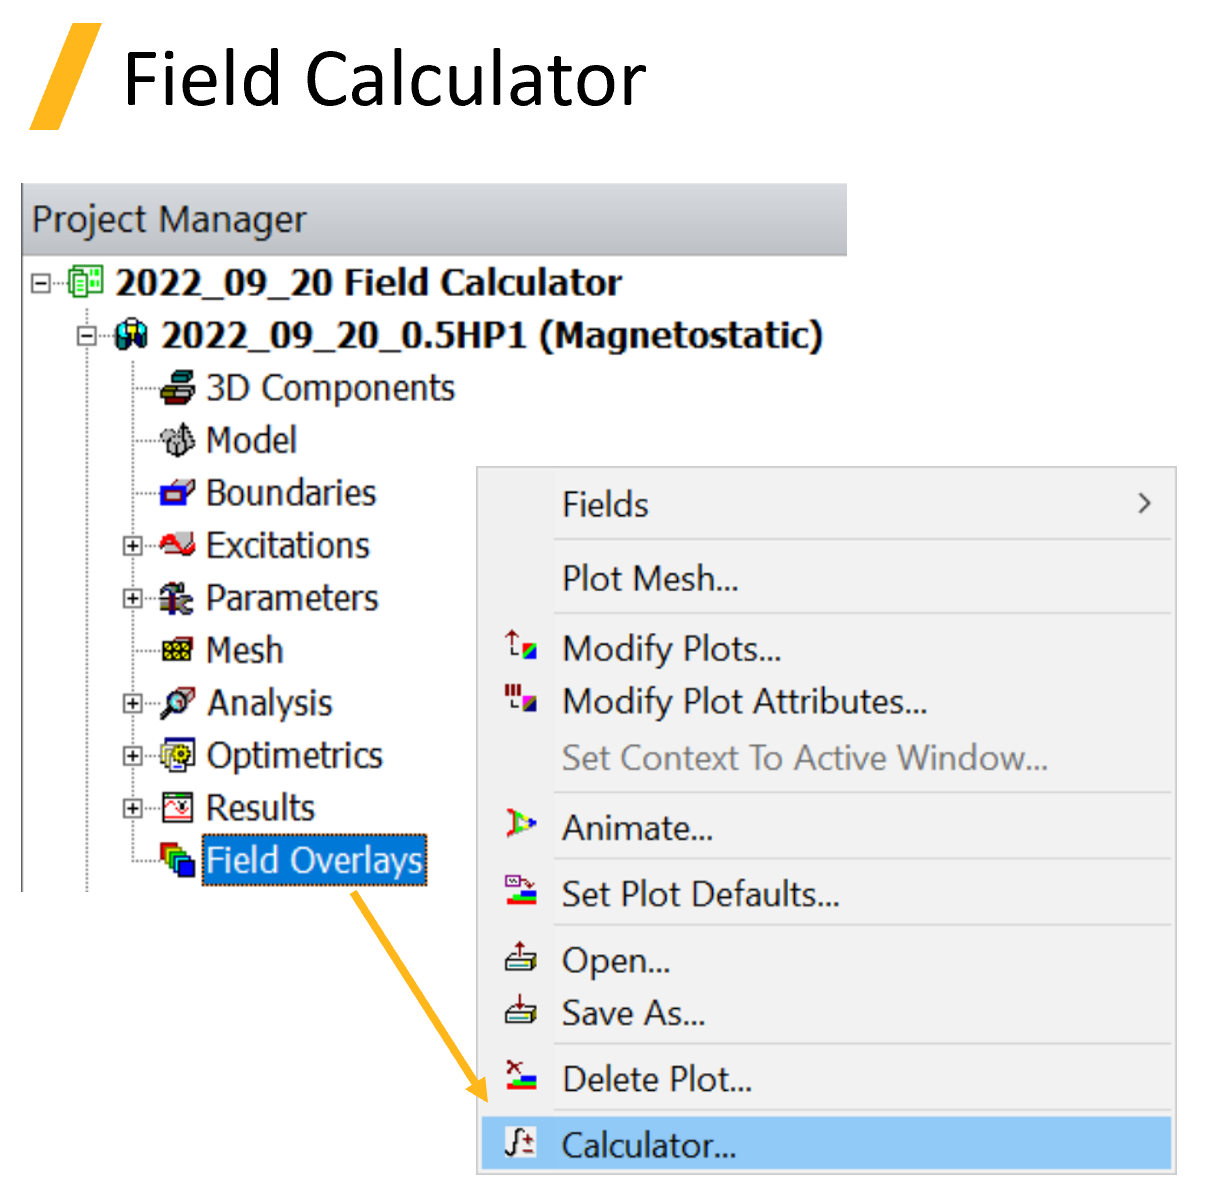Expand the Optimetrics tree node

pos(133,756)
